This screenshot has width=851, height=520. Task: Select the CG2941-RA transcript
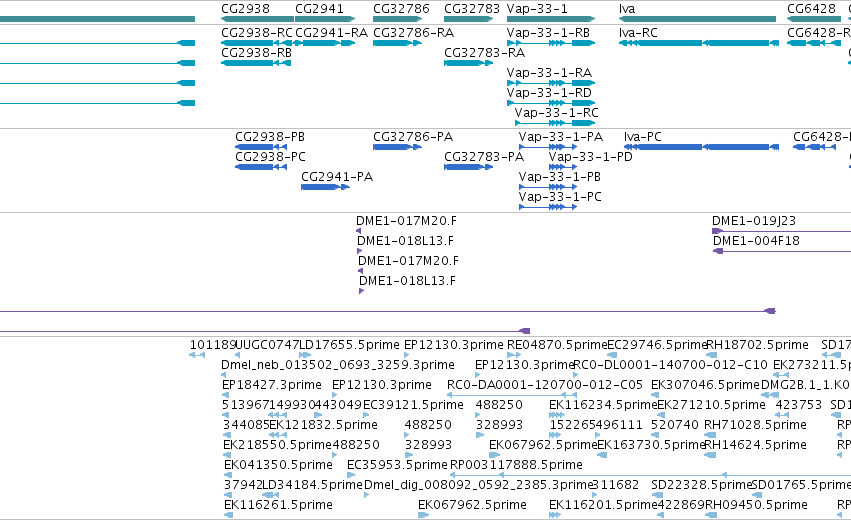323,43
